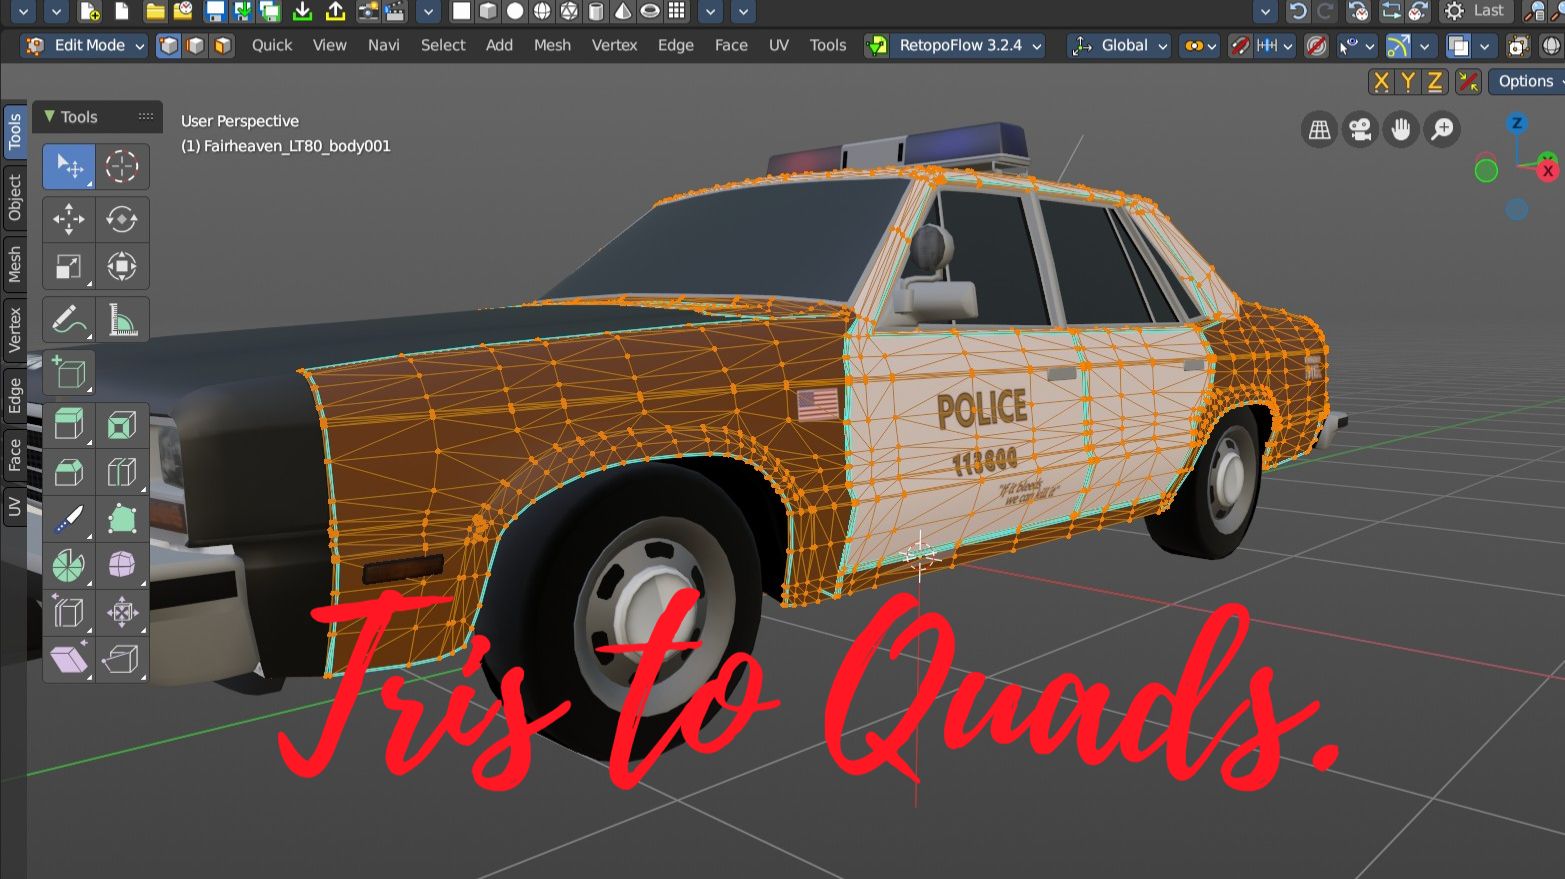Toggle viewport overlays
The height and width of the screenshot is (879, 1565).
tap(1459, 46)
